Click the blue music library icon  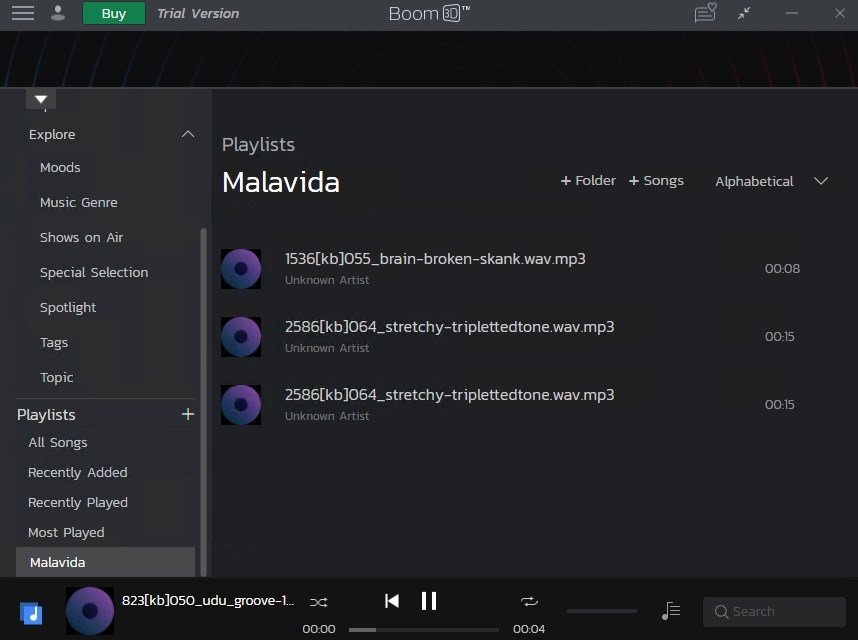31,613
